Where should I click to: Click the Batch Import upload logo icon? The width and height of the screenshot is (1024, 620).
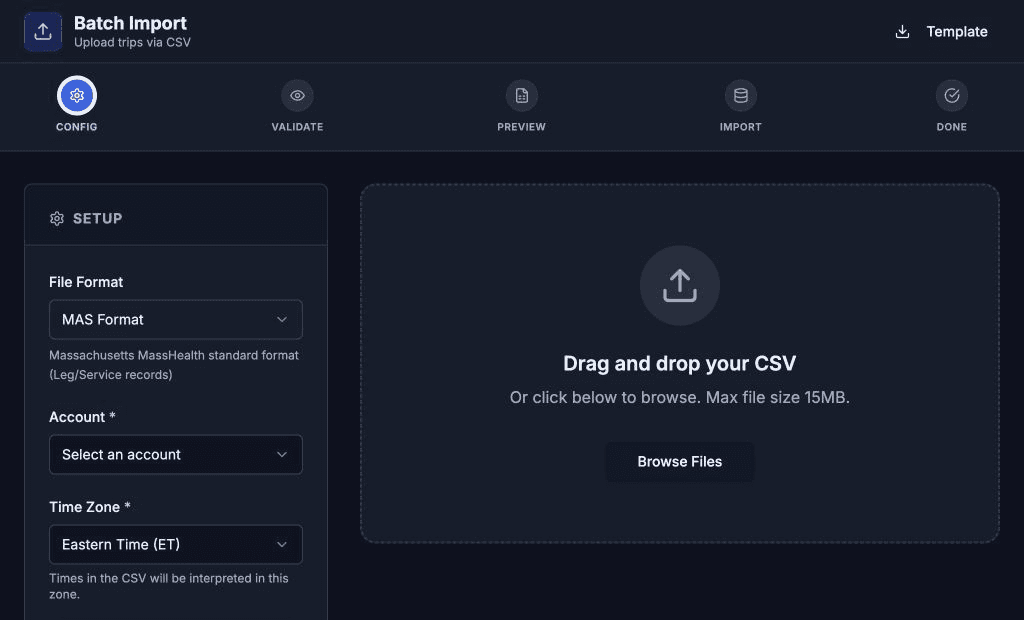click(x=43, y=31)
